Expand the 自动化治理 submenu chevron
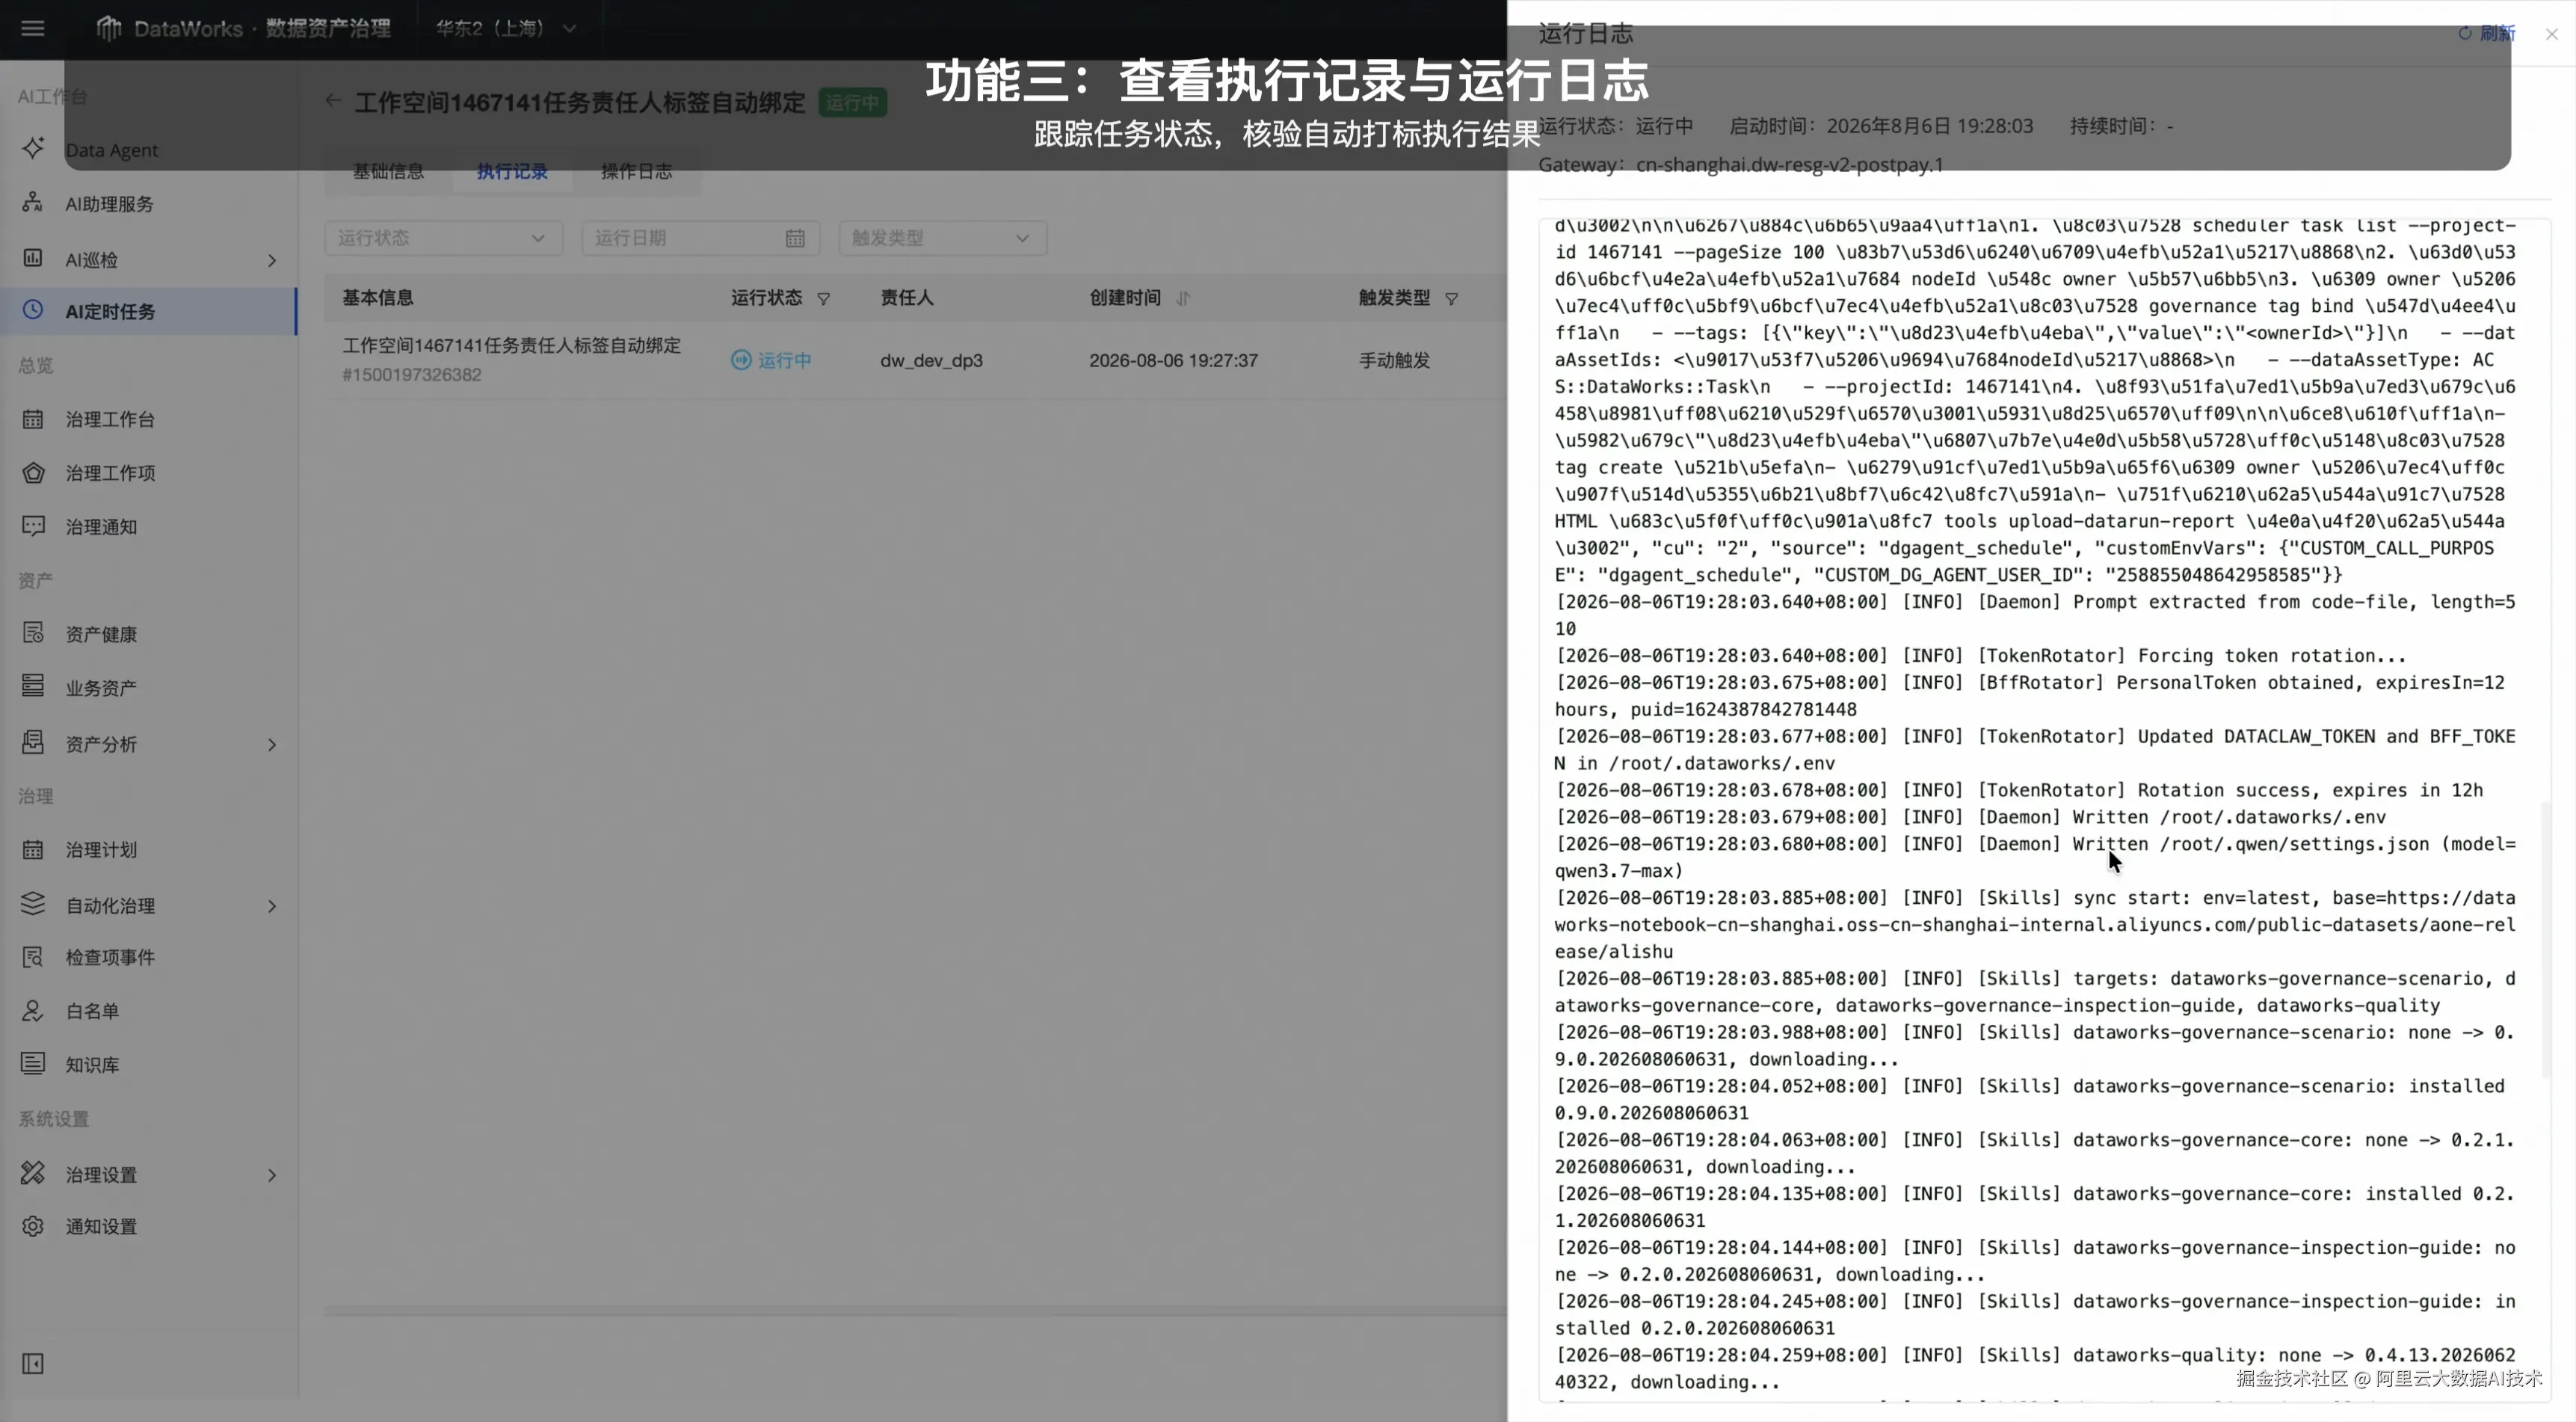2576x1422 pixels. 271,906
